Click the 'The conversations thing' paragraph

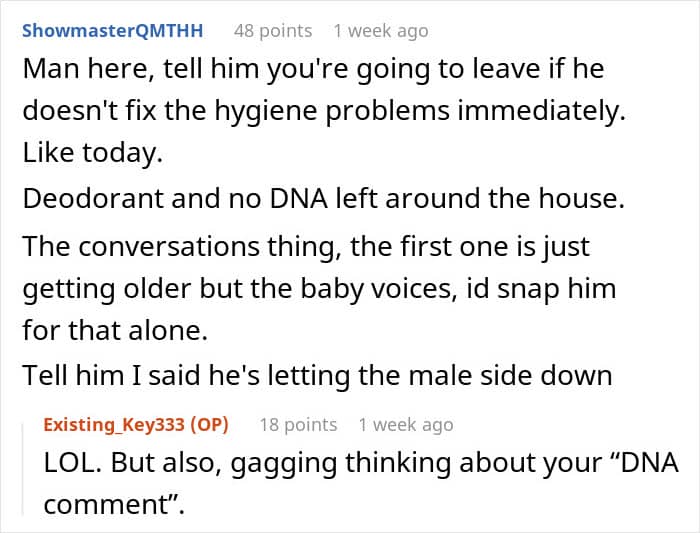(x=319, y=288)
